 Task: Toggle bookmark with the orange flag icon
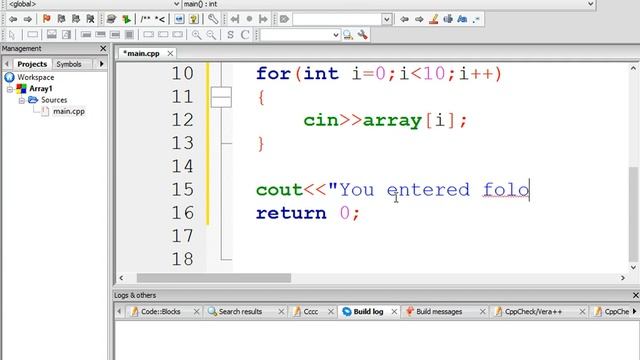pyautogui.click(x=47, y=19)
